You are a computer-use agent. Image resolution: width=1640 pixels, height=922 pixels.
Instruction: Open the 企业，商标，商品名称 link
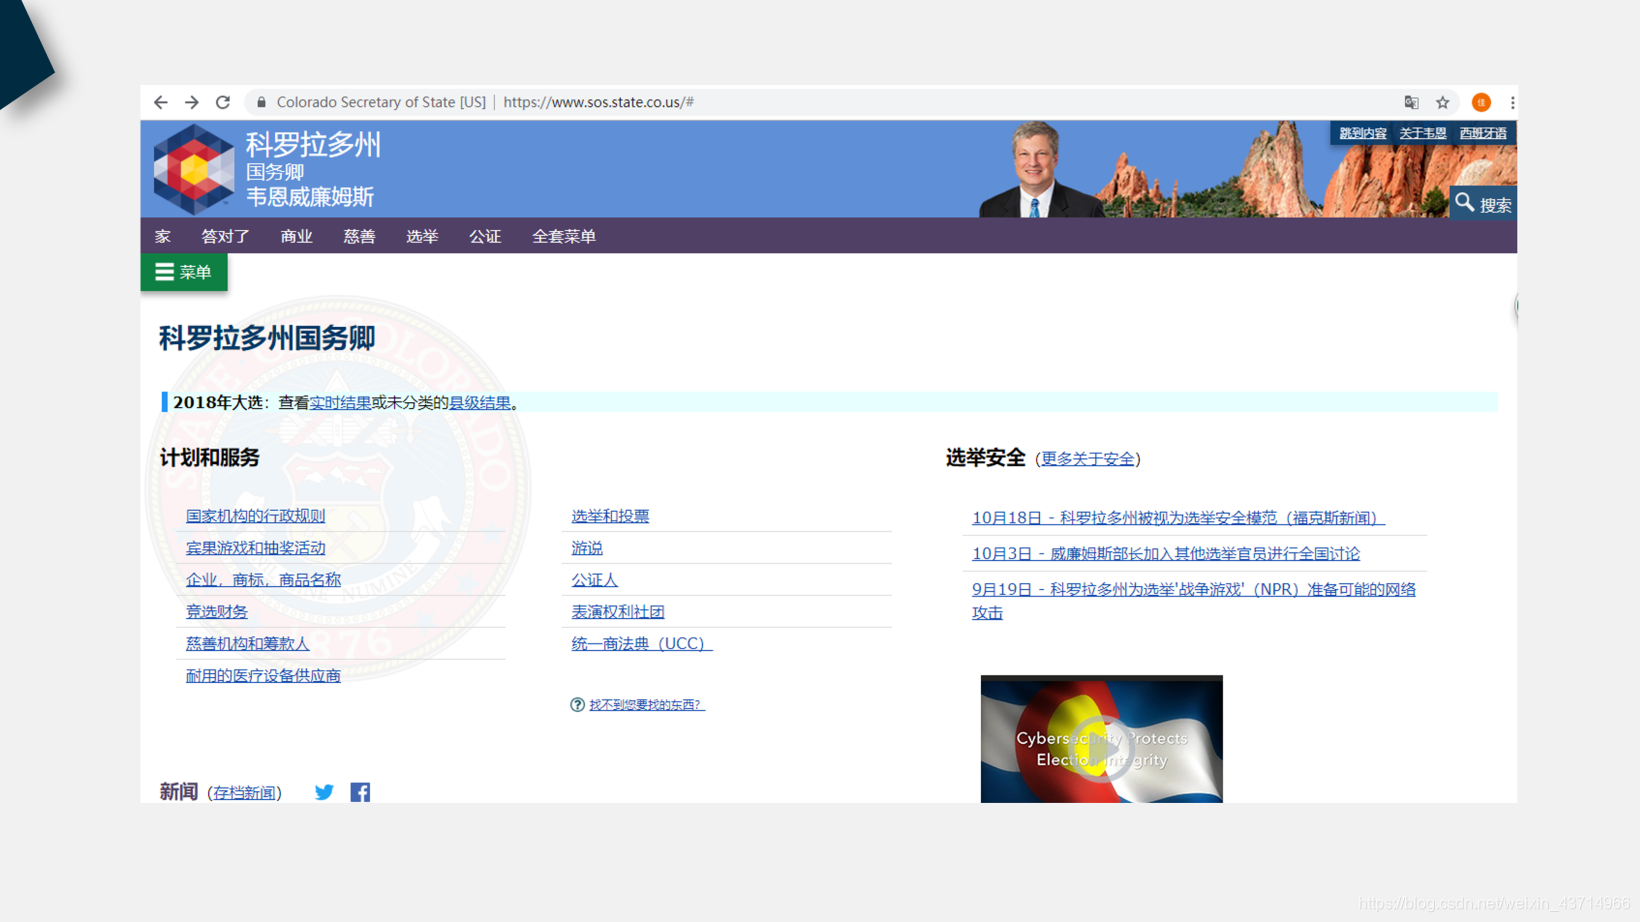263,580
